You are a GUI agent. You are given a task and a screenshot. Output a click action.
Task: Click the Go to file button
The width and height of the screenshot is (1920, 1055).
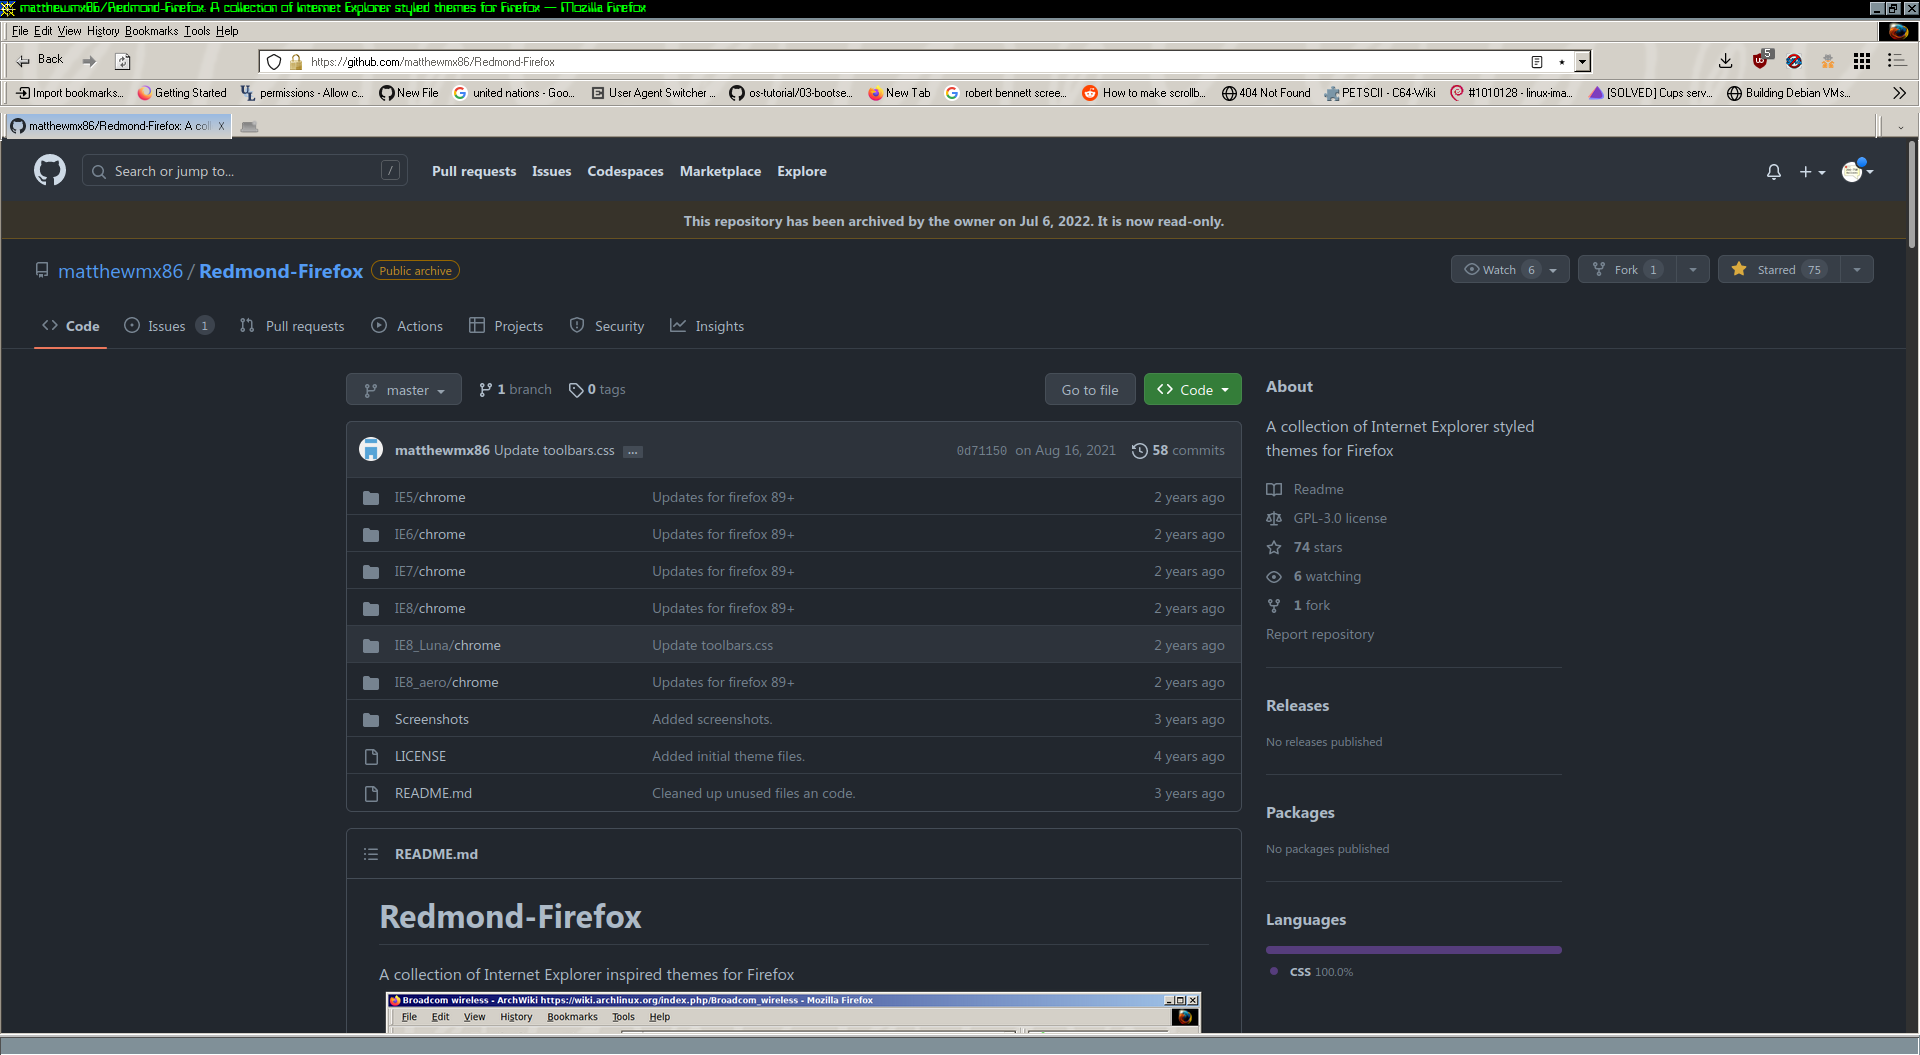(1089, 389)
